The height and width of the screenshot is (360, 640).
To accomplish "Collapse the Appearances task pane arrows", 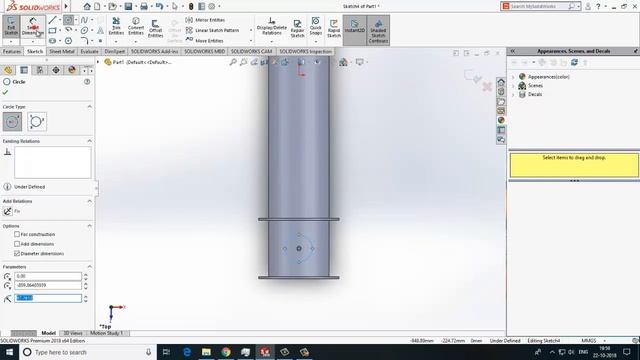I will (513, 51).
